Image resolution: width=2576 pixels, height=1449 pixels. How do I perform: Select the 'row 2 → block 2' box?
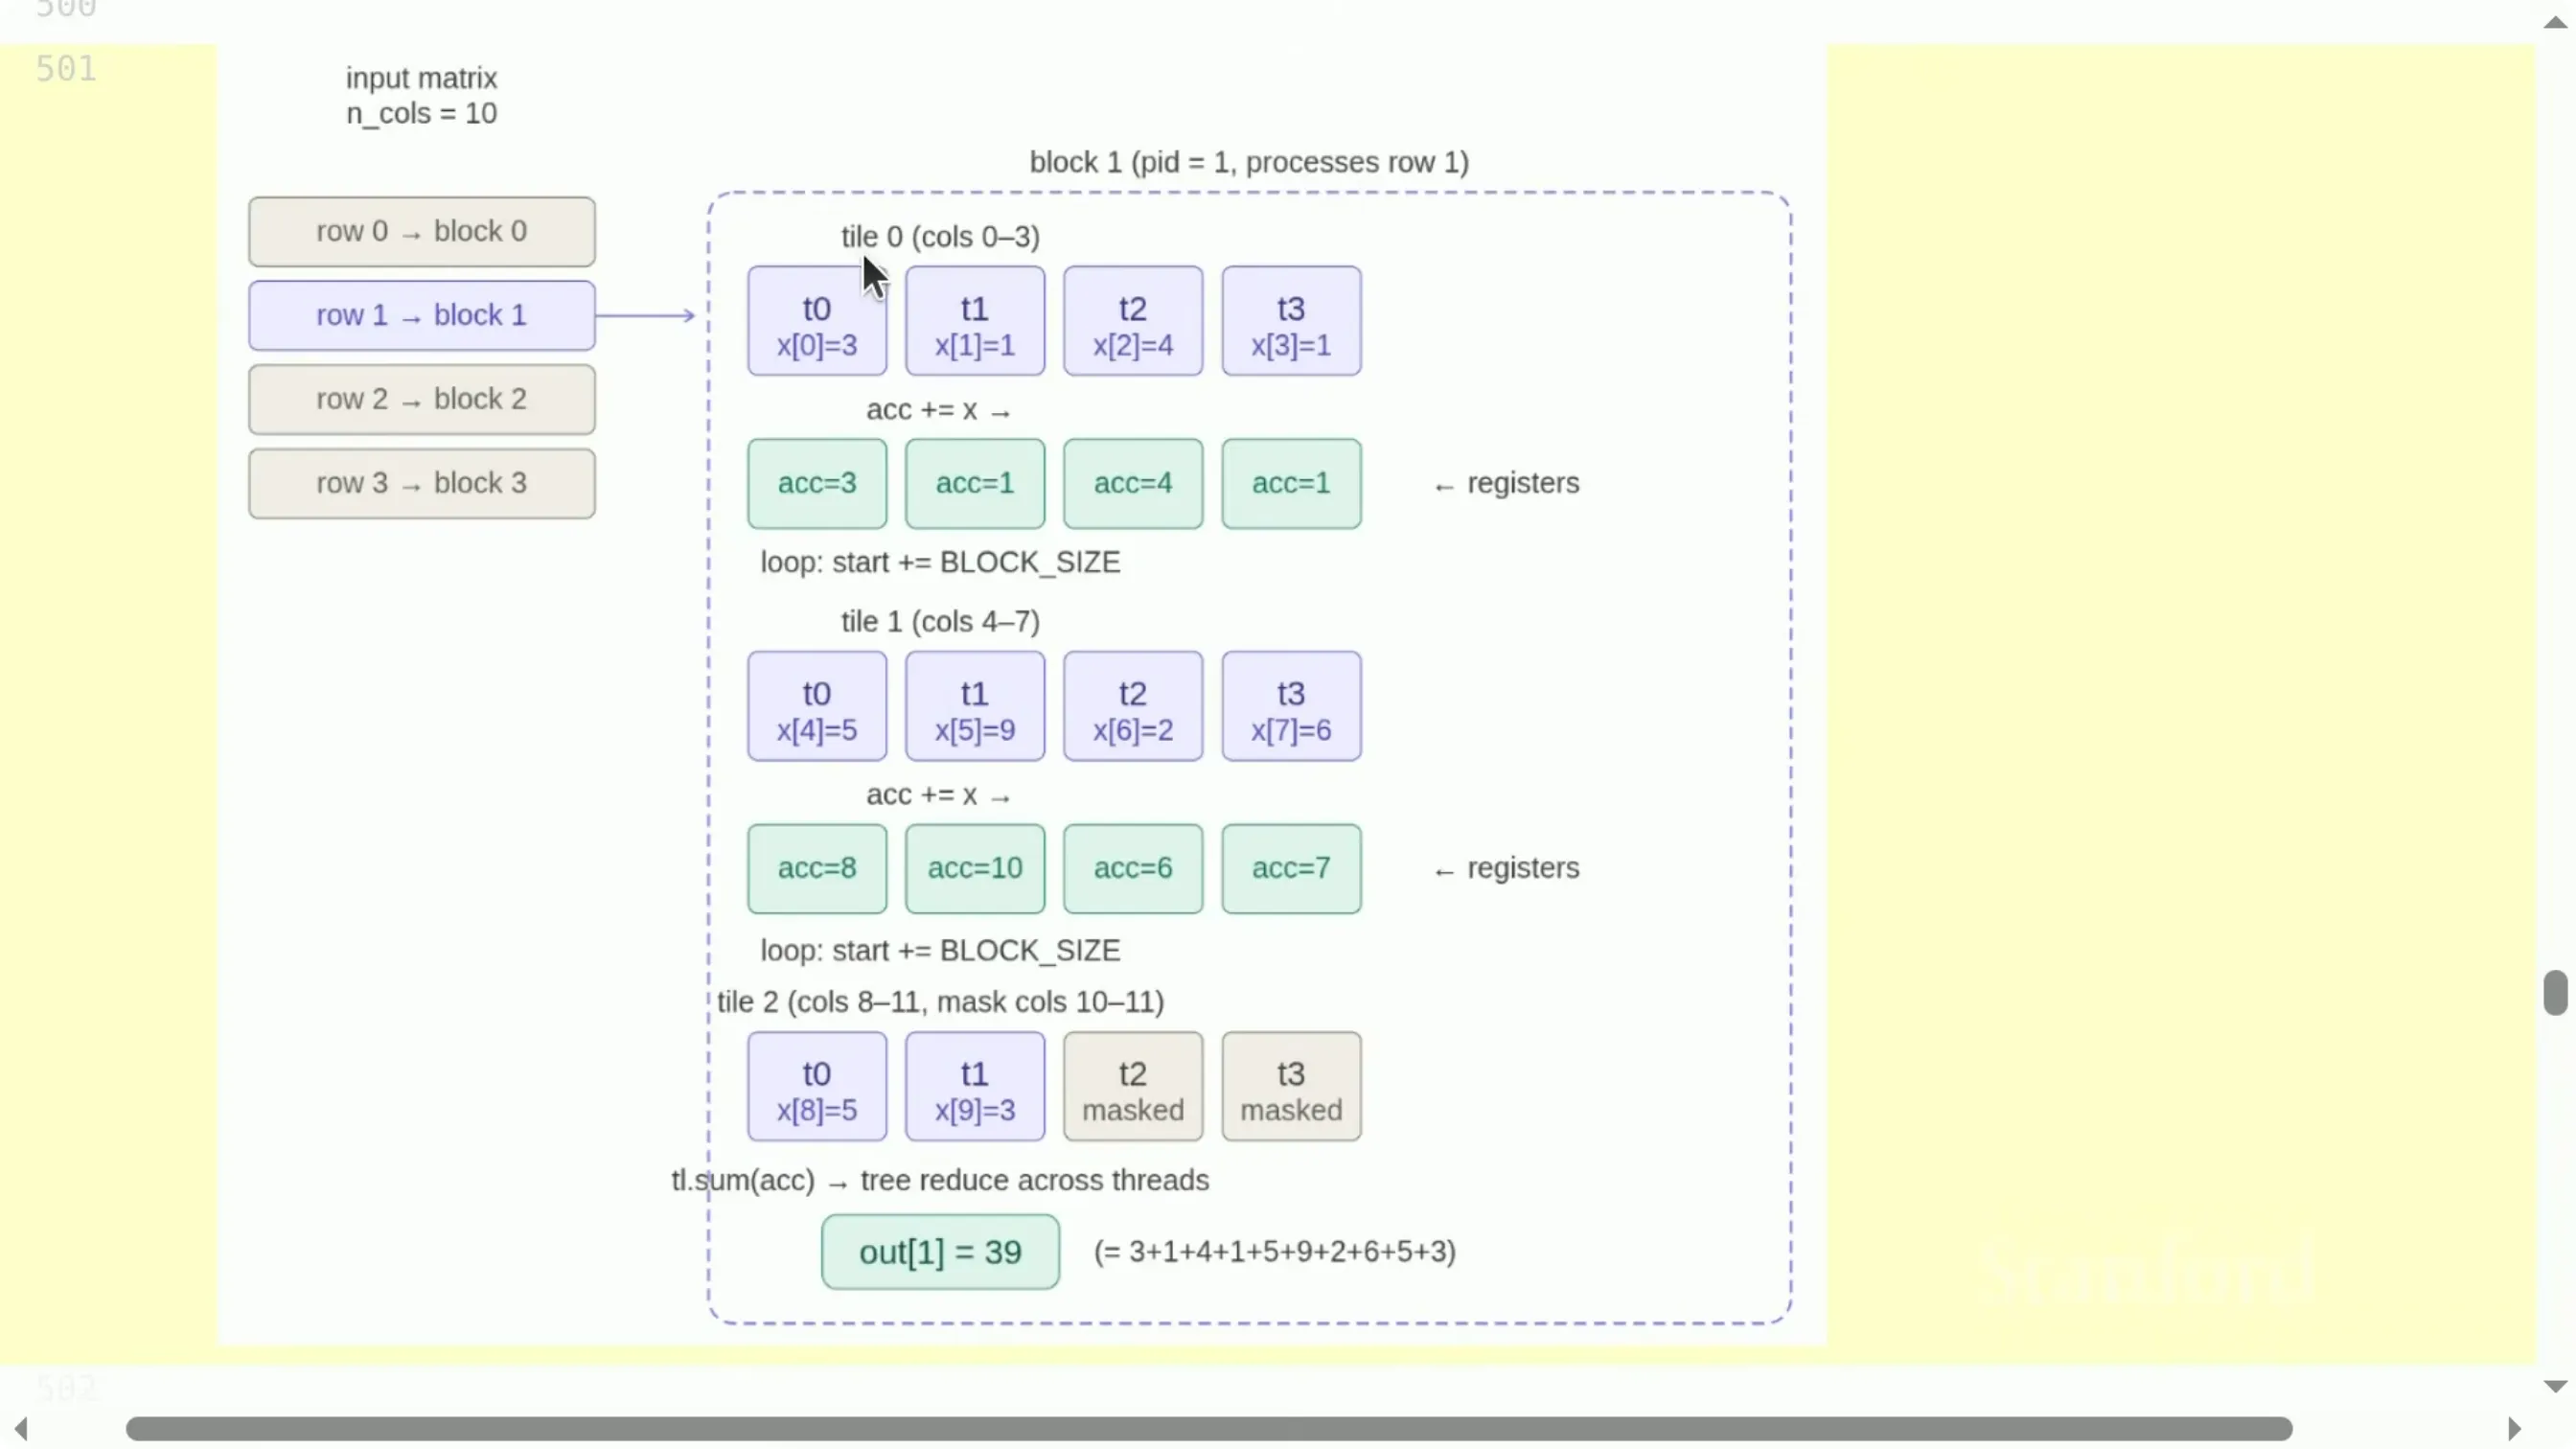point(422,399)
